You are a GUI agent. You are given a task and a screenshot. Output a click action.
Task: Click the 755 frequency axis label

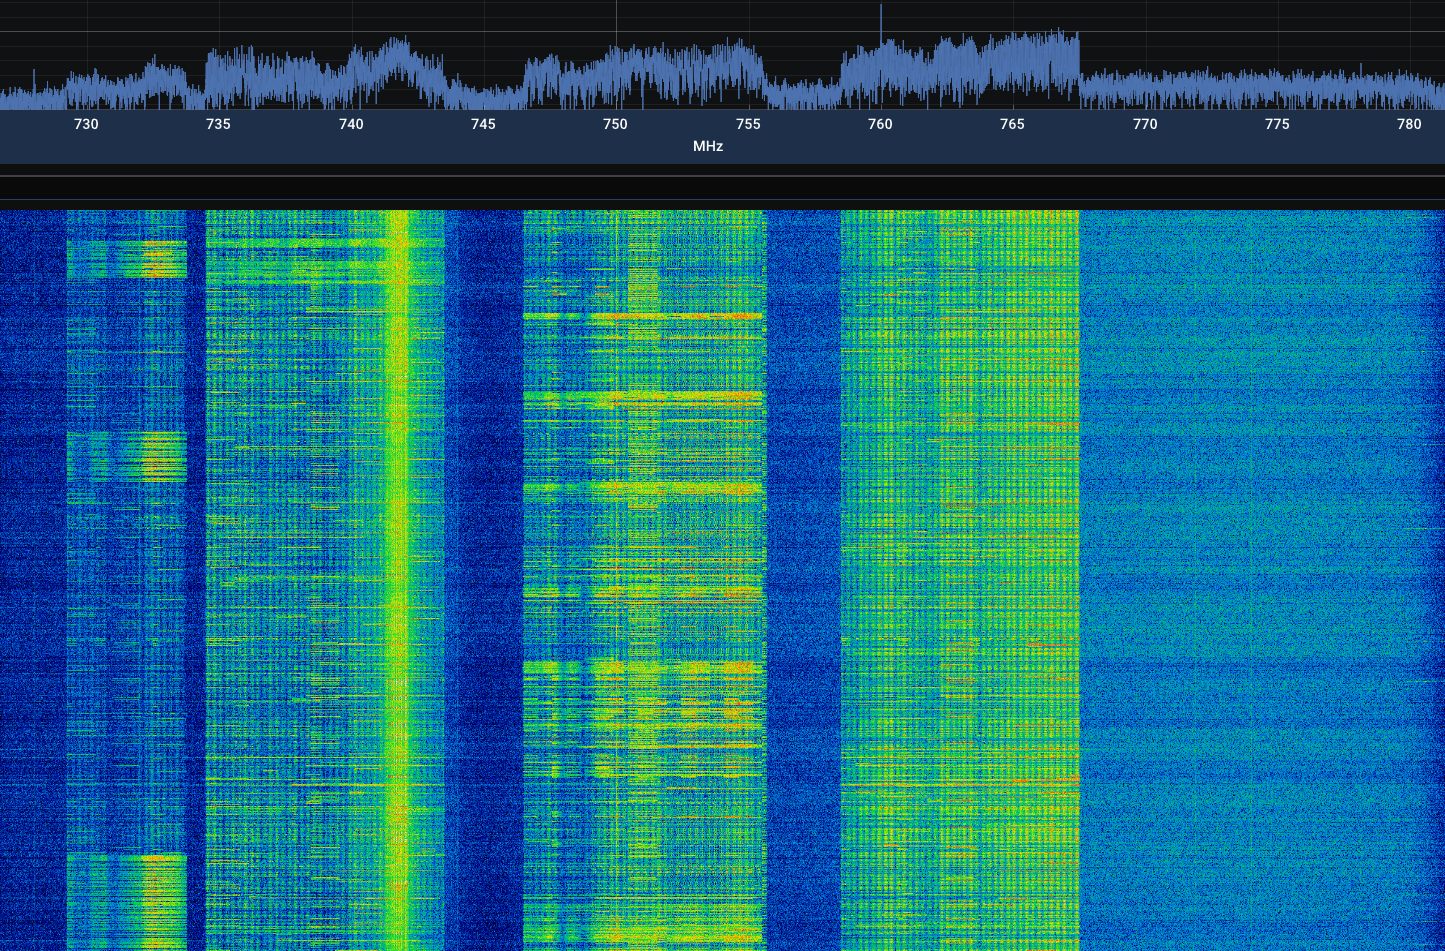(x=748, y=124)
